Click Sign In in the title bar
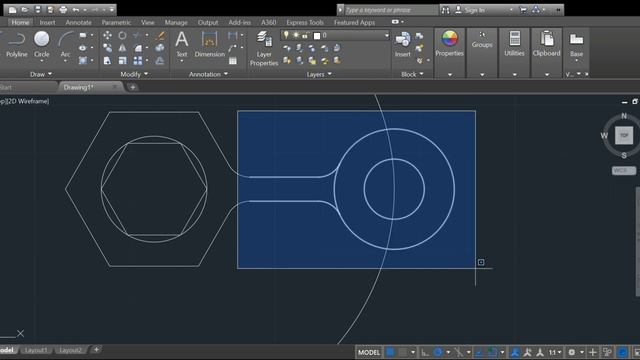Viewport: 640px width, 360px height. [474, 10]
